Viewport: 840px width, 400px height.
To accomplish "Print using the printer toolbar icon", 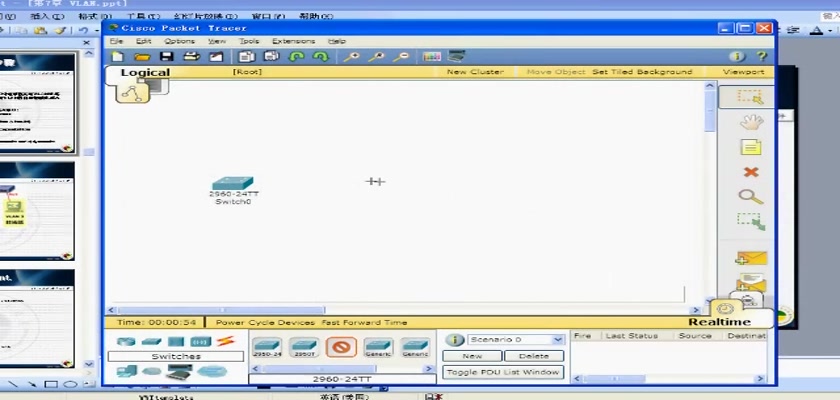I will pos(191,56).
